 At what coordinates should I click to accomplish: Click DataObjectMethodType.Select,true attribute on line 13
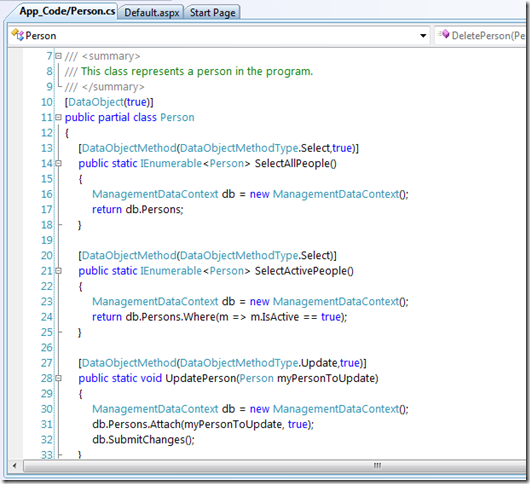[x=218, y=148]
